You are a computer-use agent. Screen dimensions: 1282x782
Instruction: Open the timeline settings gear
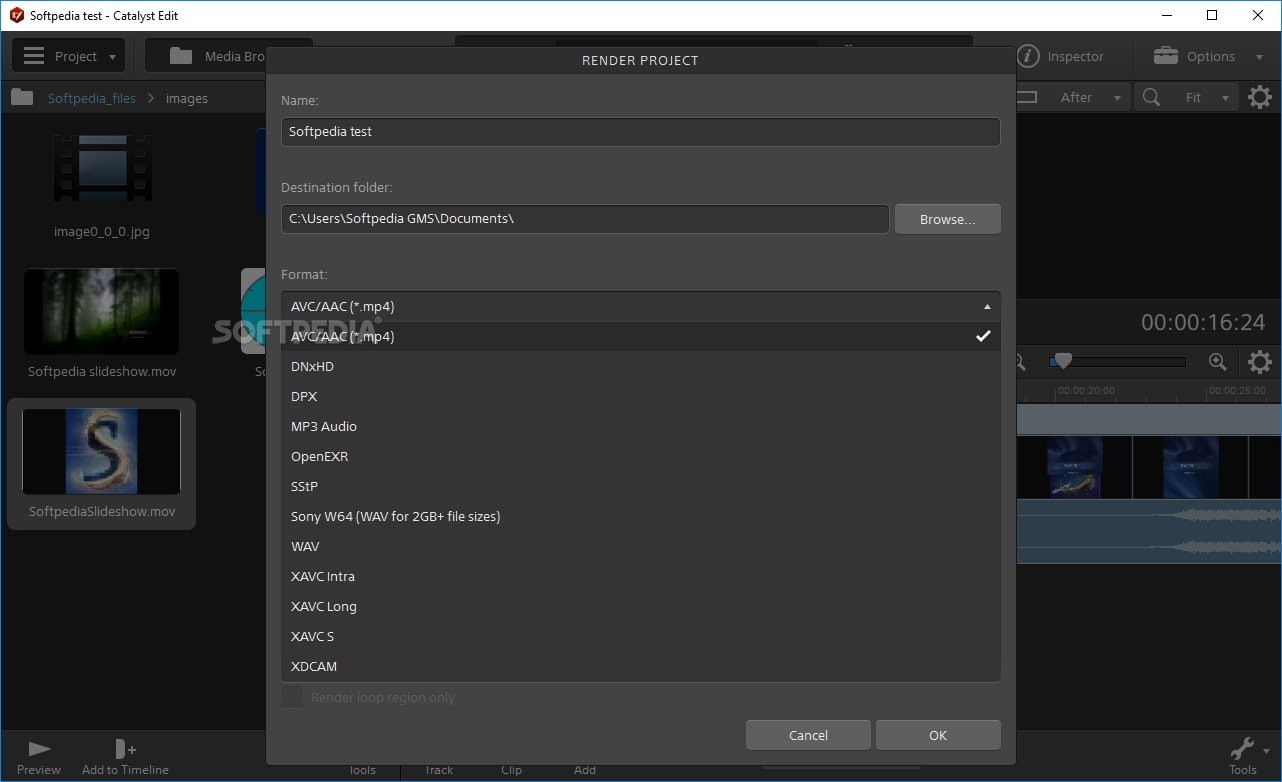click(1260, 362)
